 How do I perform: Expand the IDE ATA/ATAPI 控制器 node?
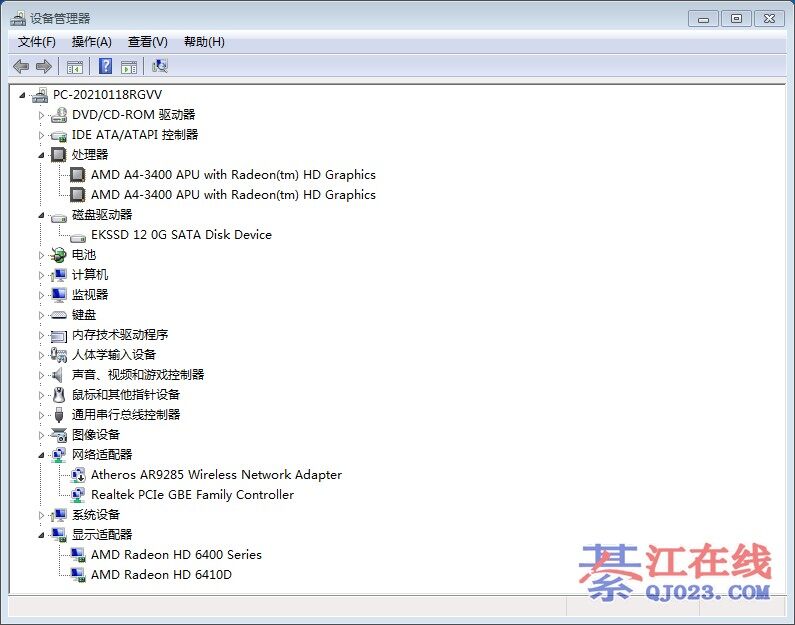tap(42, 135)
